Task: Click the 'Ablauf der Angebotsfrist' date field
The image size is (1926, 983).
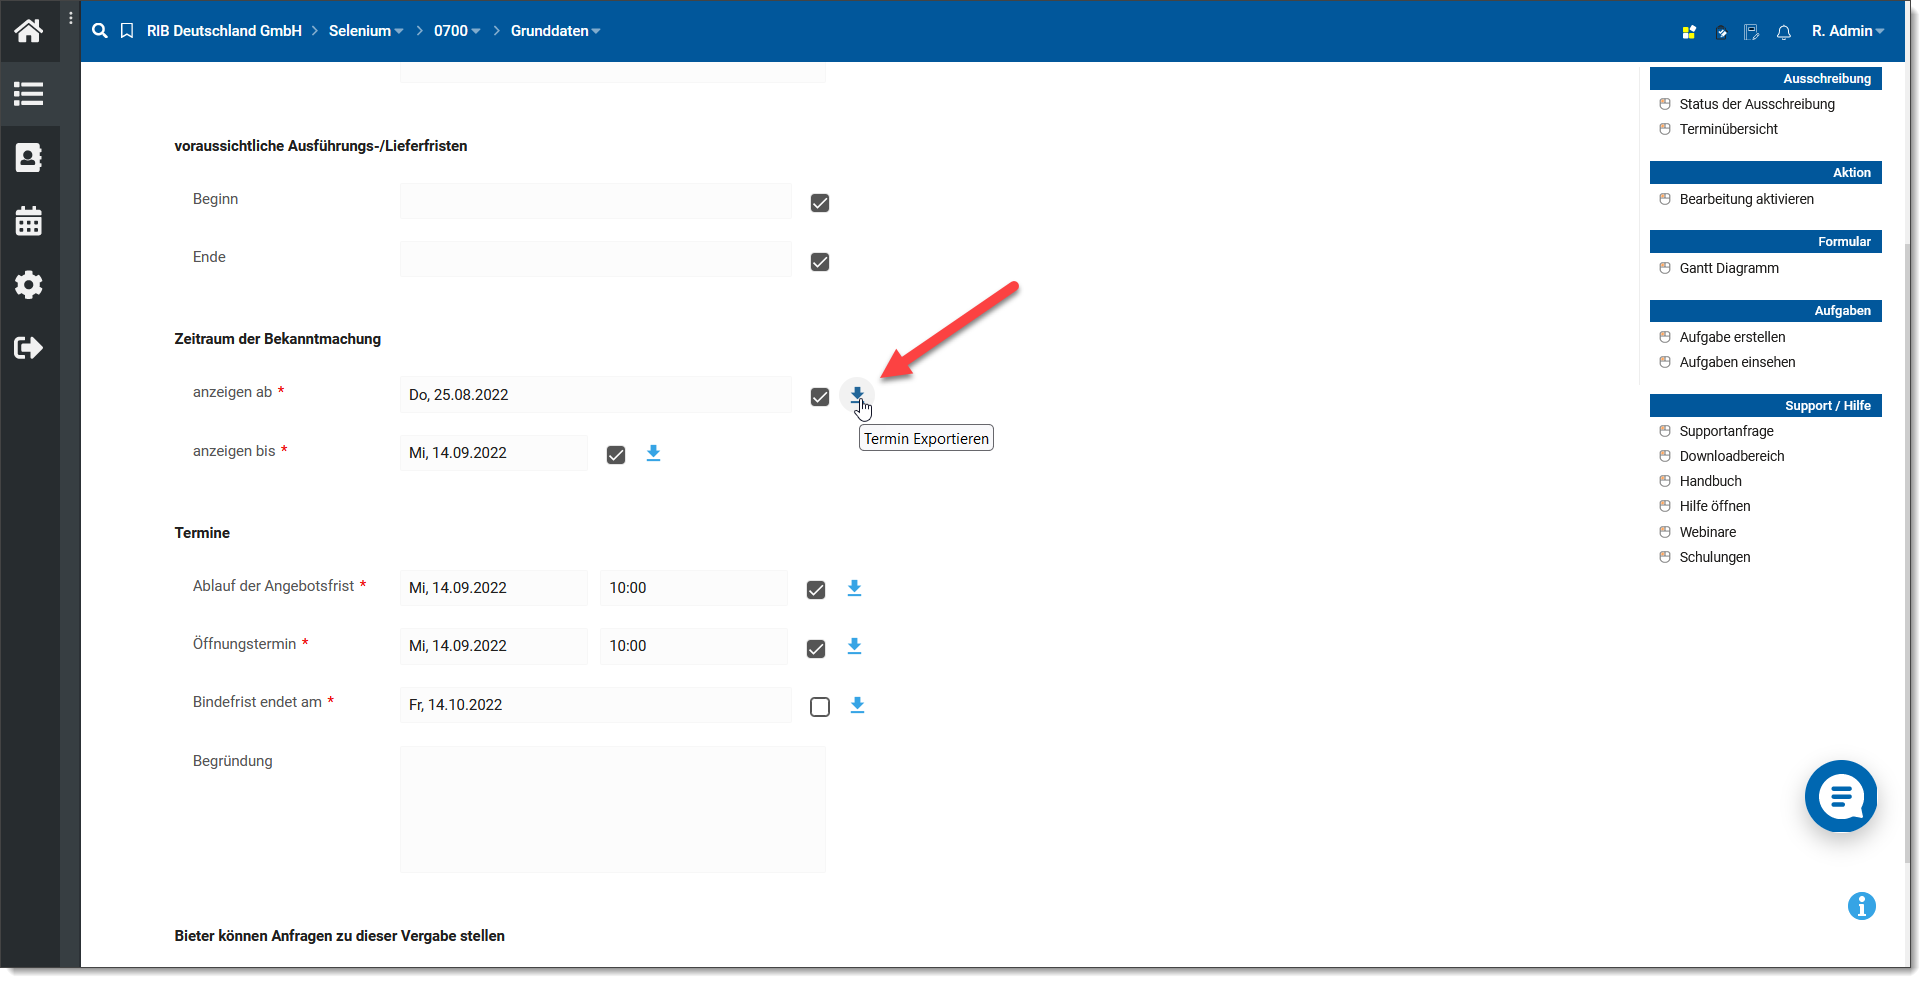Action: pos(494,588)
